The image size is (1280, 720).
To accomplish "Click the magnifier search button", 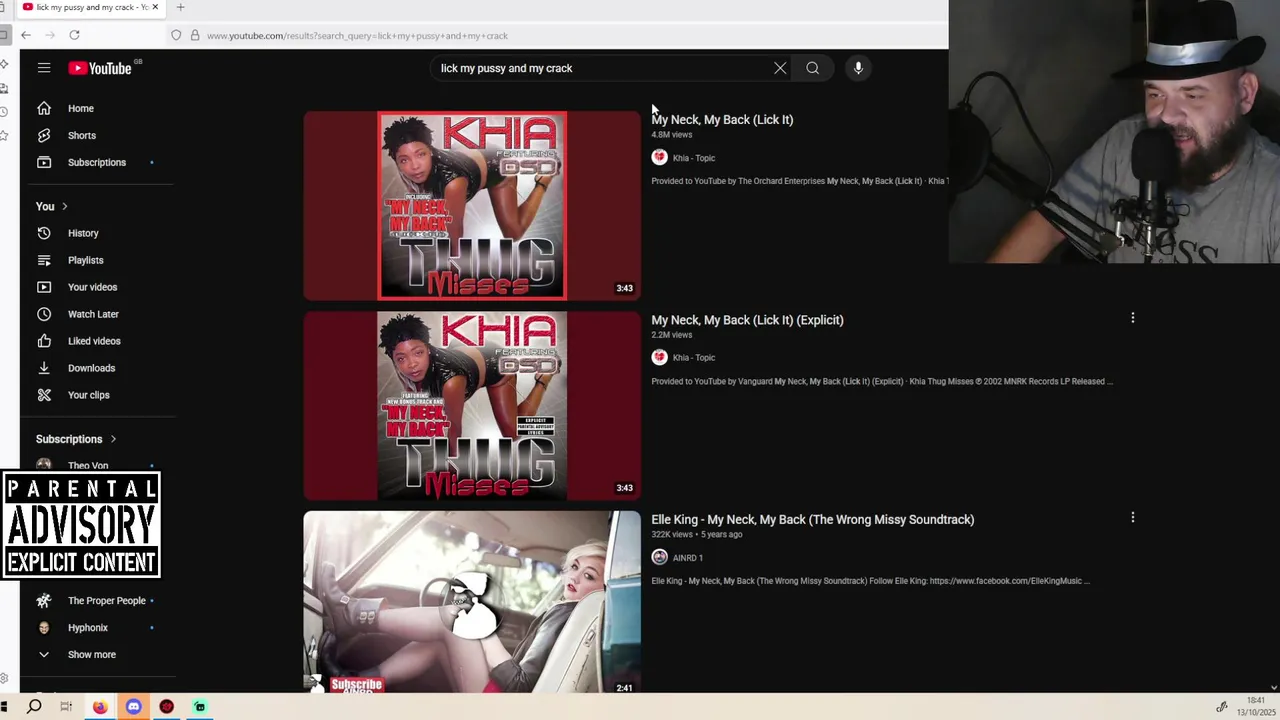I will point(812,68).
